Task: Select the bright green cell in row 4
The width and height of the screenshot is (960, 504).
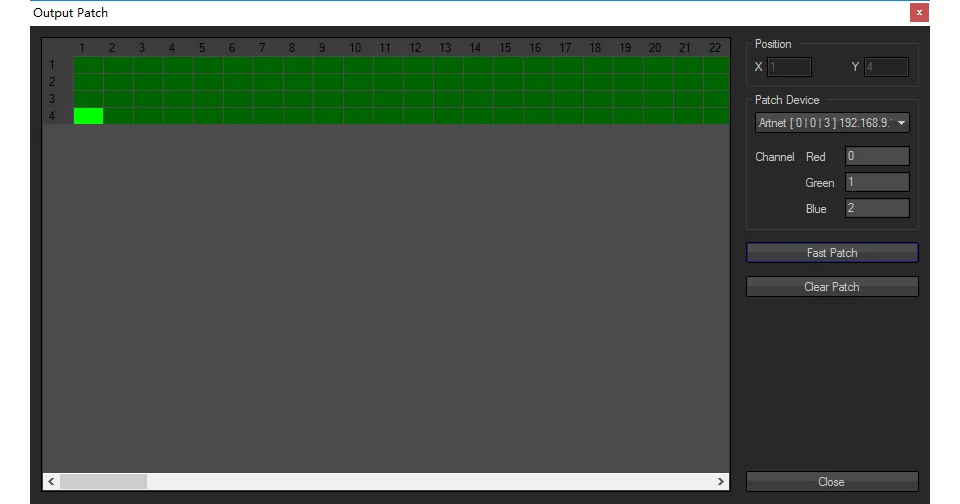Action: click(x=88, y=116)
